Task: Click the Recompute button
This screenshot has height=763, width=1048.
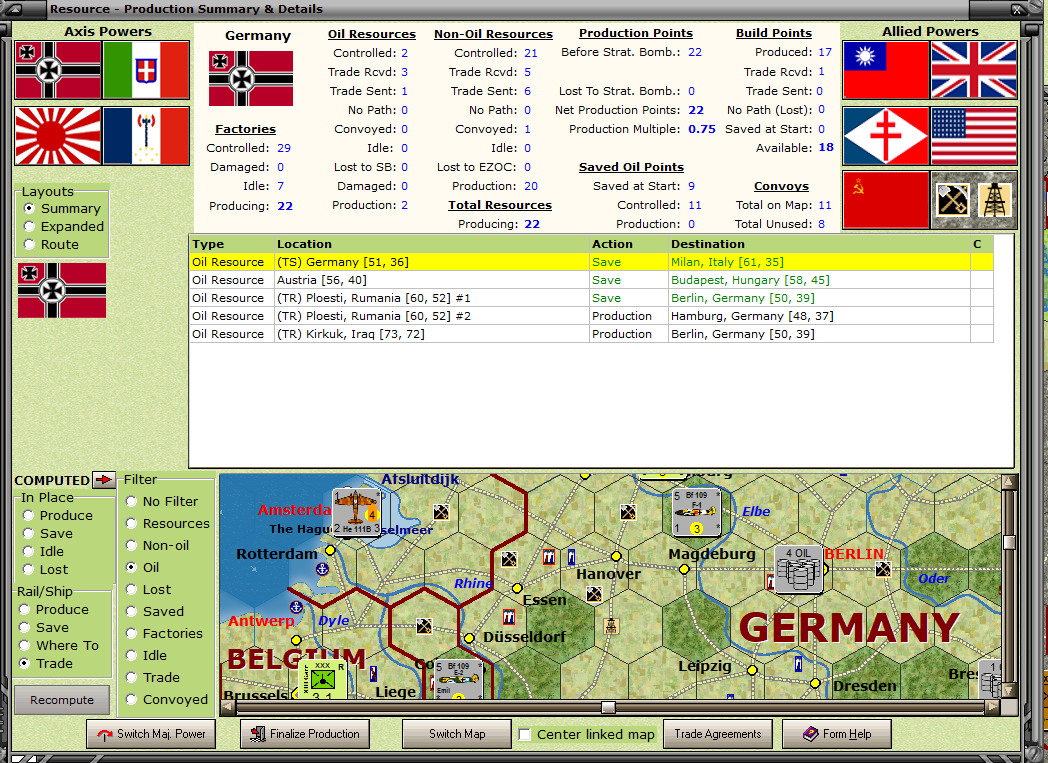Action: (x=62, y=700)
